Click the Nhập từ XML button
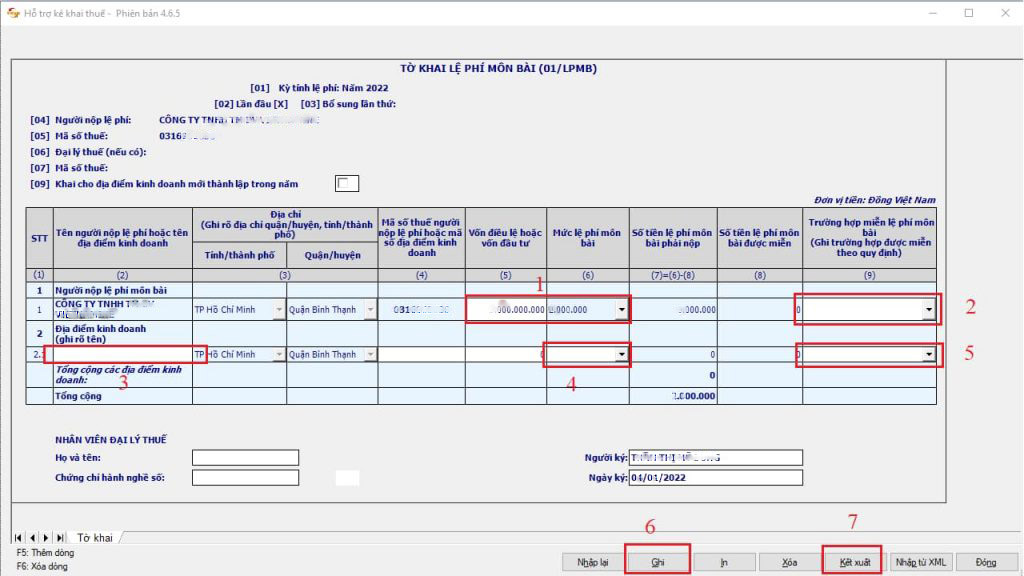 [x=921, y=562]
